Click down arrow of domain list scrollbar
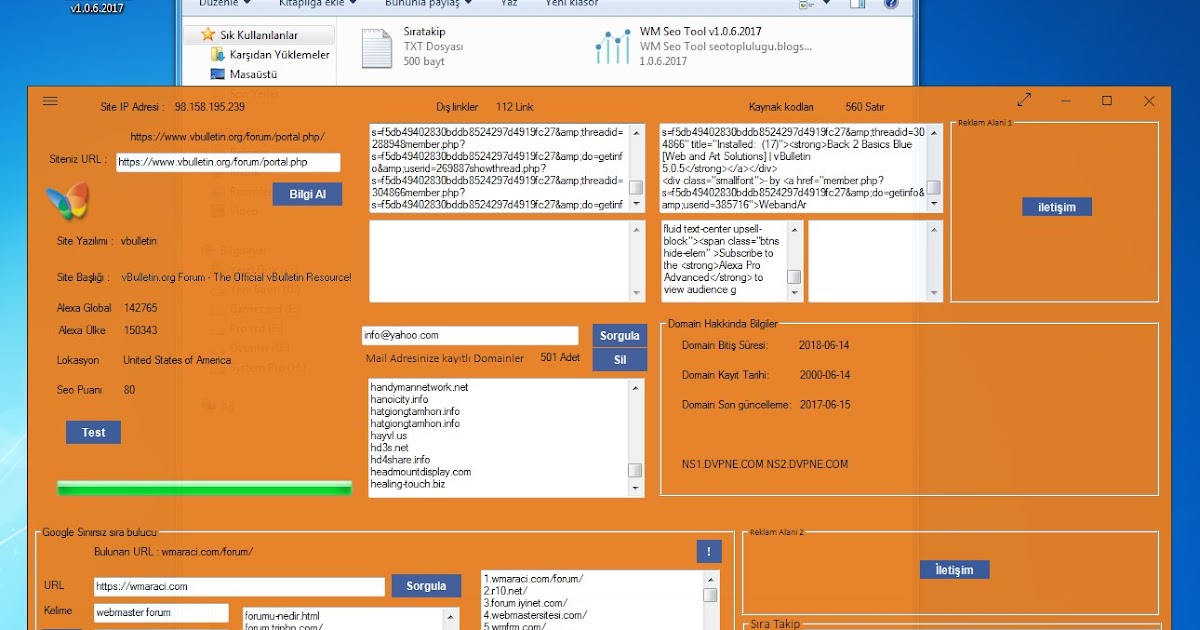Image resolution: width=1200 pixels, height=630 pixels. click(x=636, y=489)
